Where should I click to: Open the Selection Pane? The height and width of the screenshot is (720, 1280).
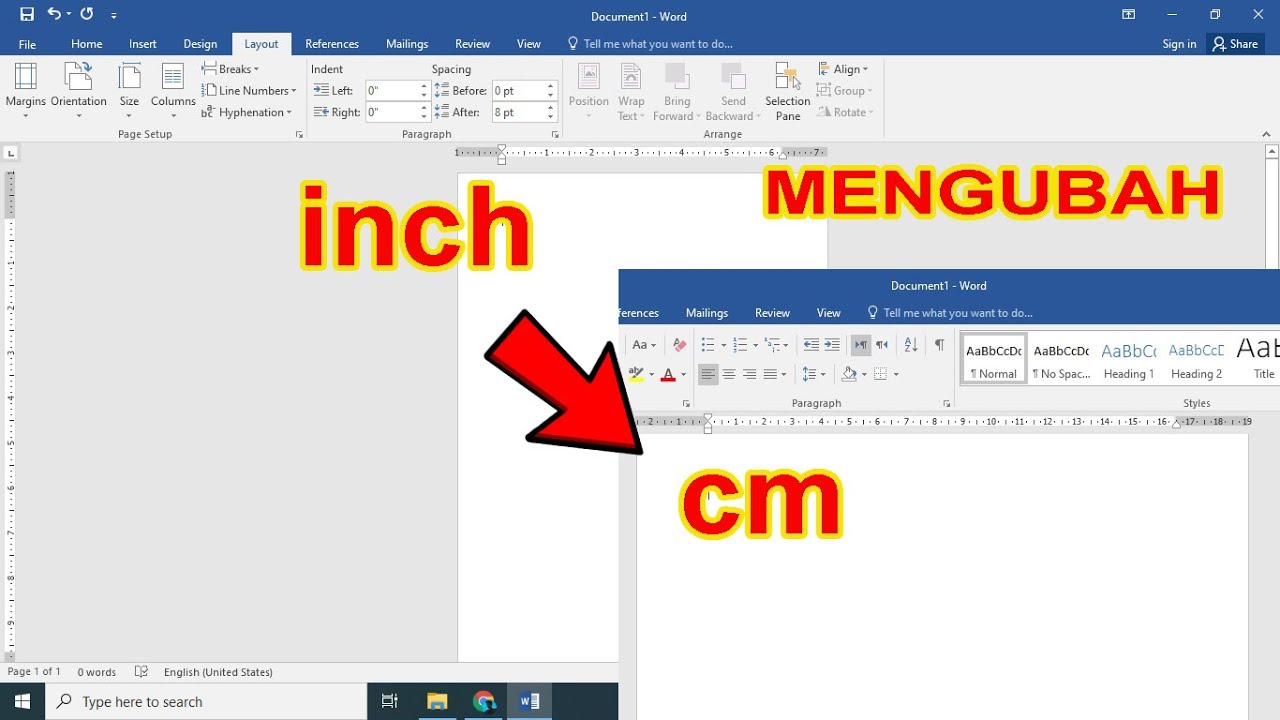pos(788,91)
